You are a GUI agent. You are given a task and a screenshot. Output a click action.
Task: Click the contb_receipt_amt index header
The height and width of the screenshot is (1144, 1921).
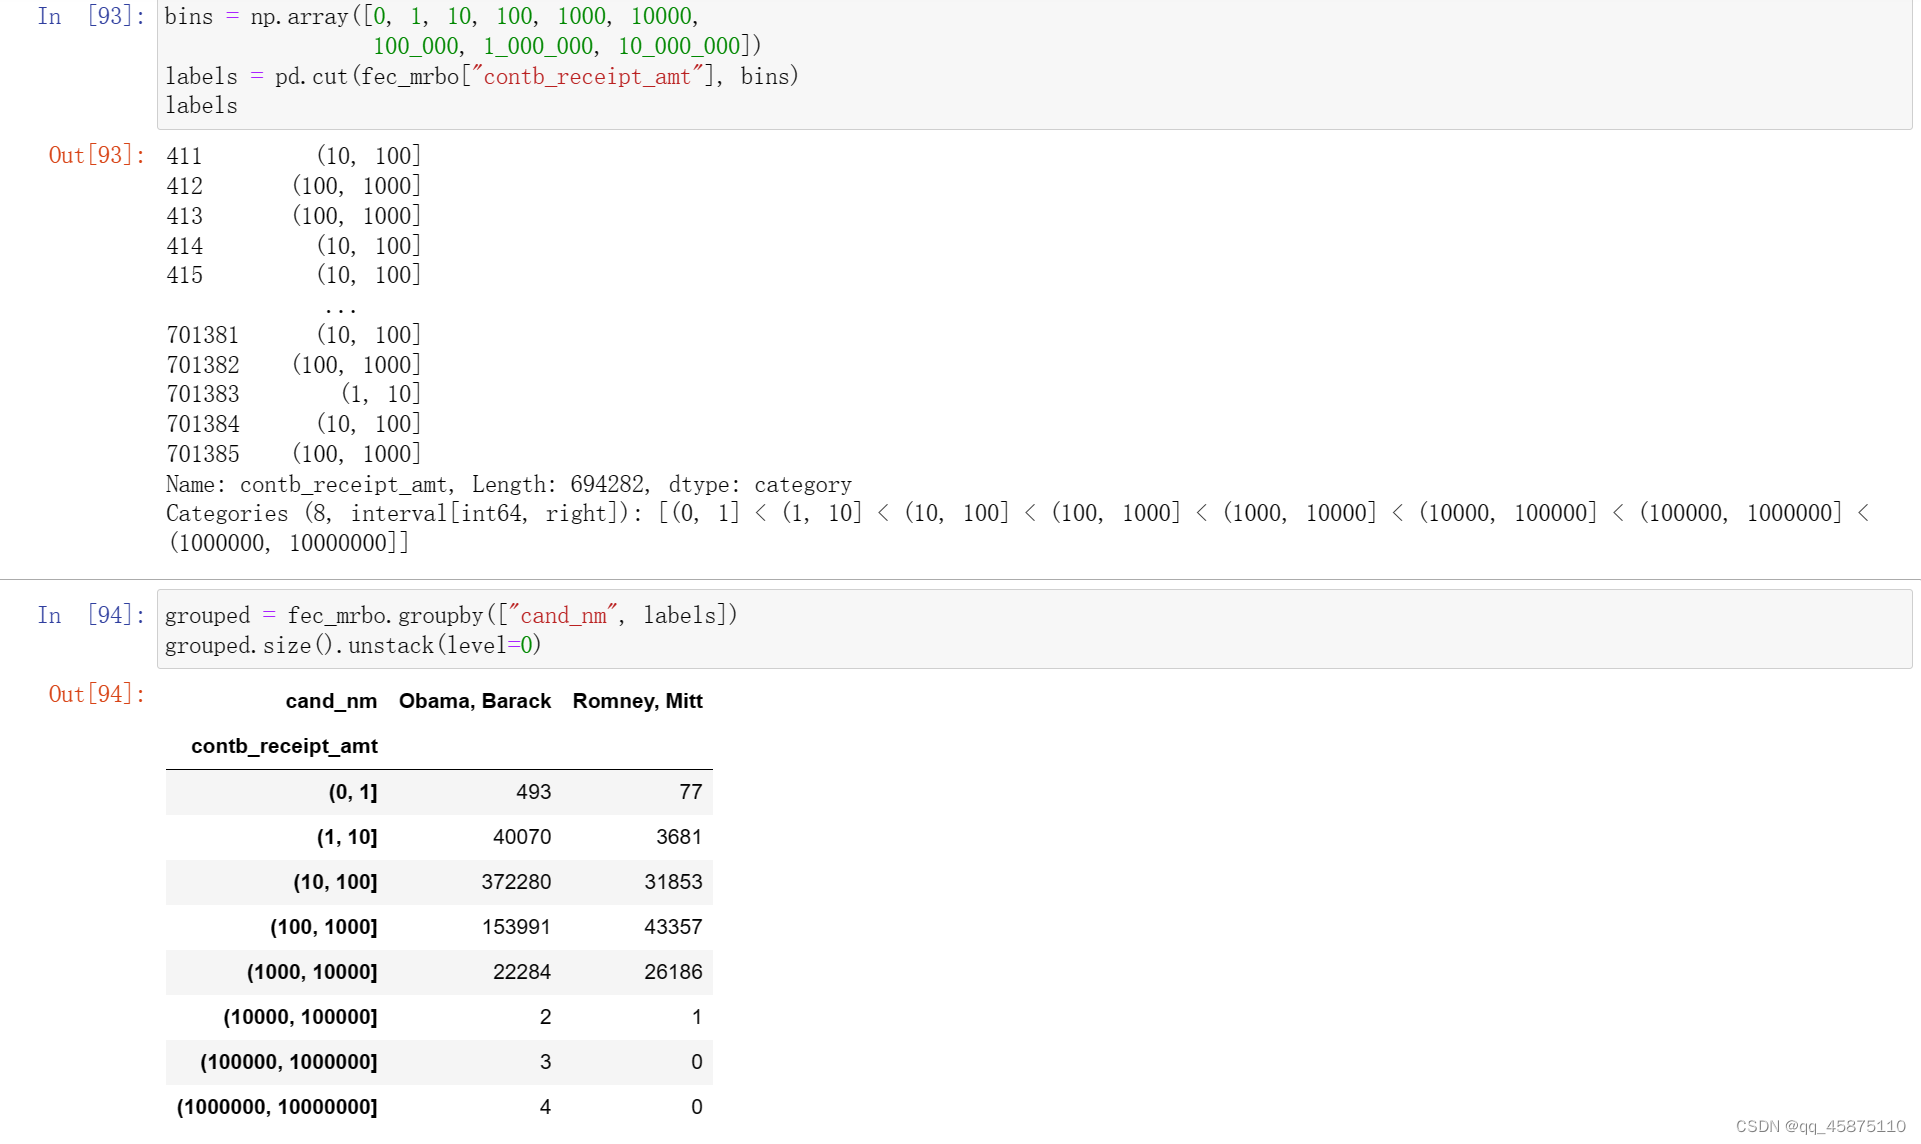tap(284, 746)
